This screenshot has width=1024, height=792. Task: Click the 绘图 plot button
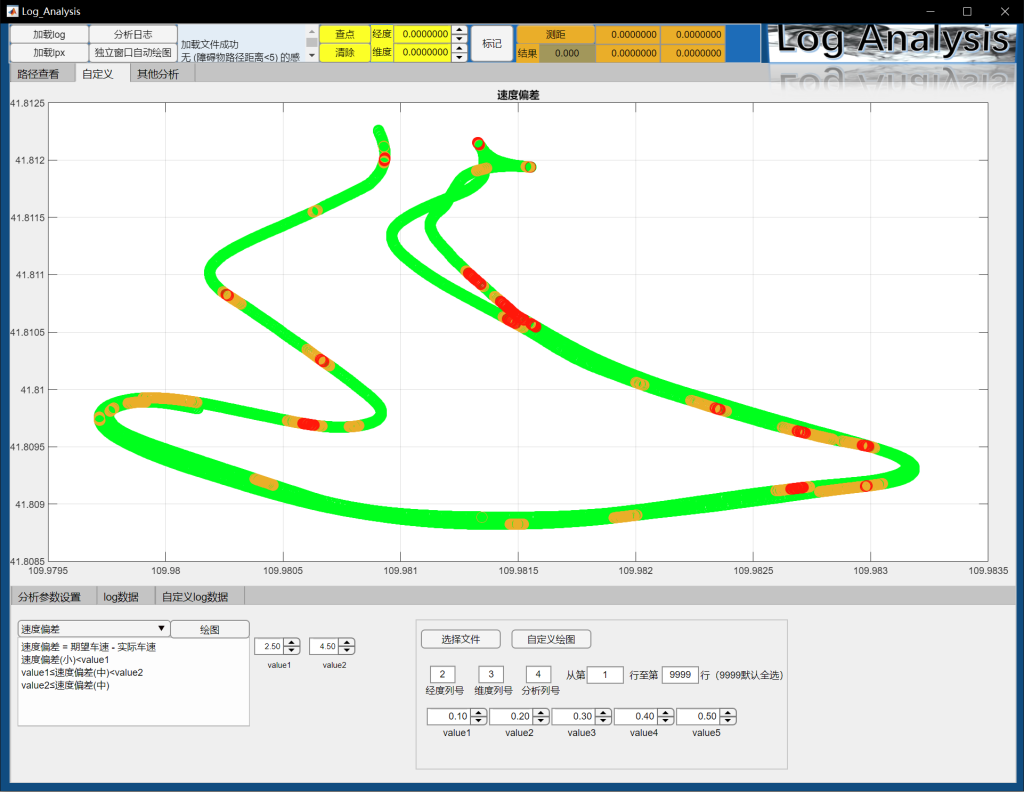click(x=210, y=629)
